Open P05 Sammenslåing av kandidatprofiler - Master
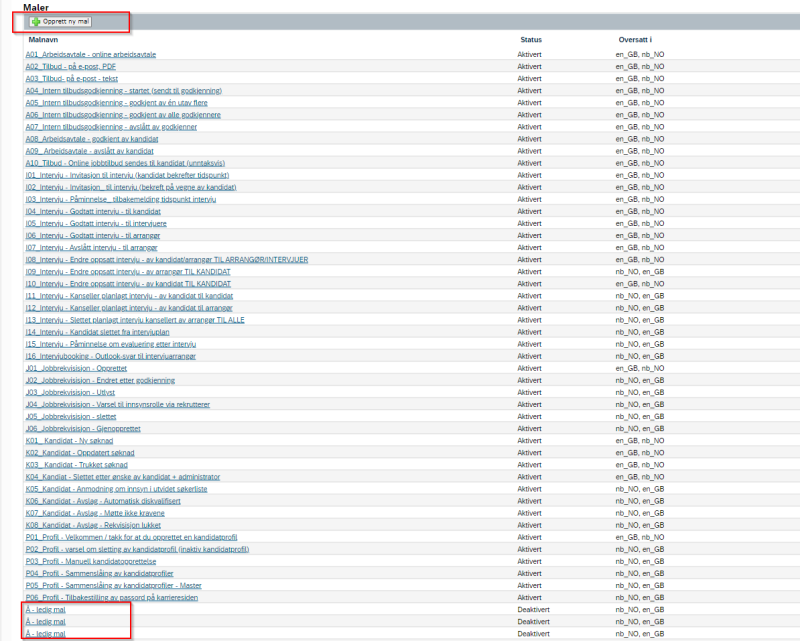This screenshot has height=641, width=800. tap(114, 586)
